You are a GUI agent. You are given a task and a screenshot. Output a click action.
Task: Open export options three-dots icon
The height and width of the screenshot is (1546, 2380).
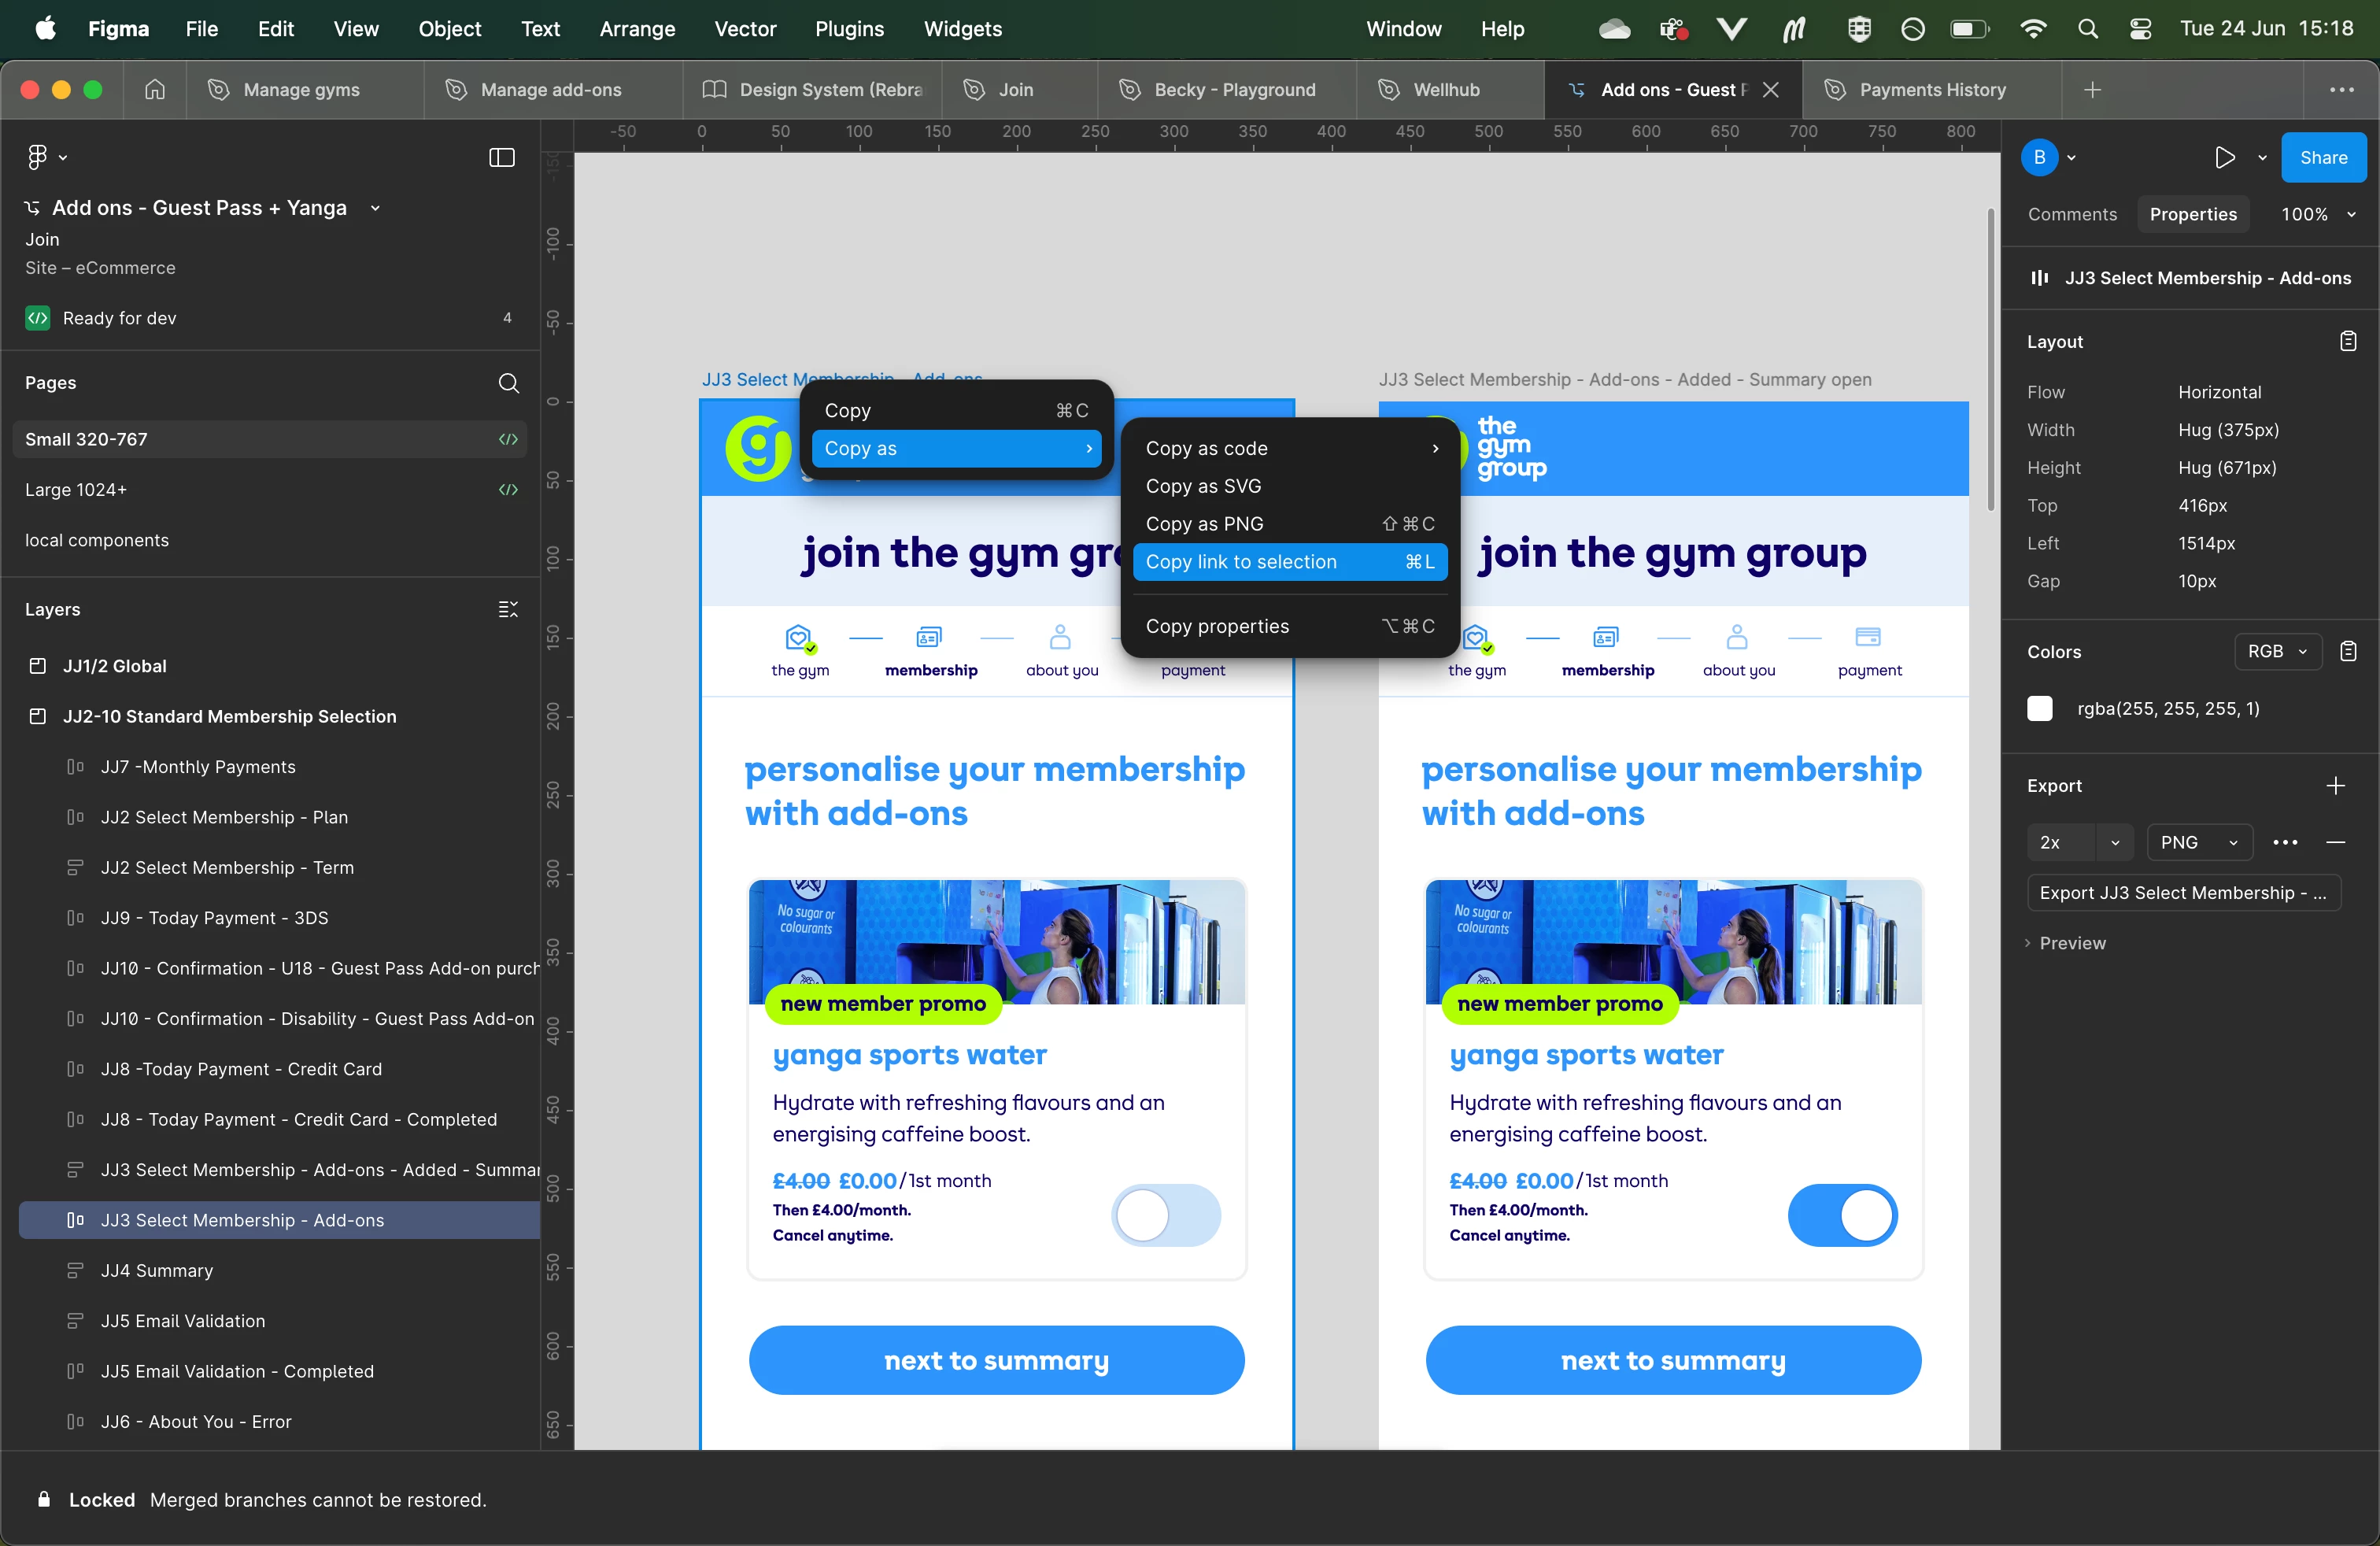click(x=2285, y=842)
